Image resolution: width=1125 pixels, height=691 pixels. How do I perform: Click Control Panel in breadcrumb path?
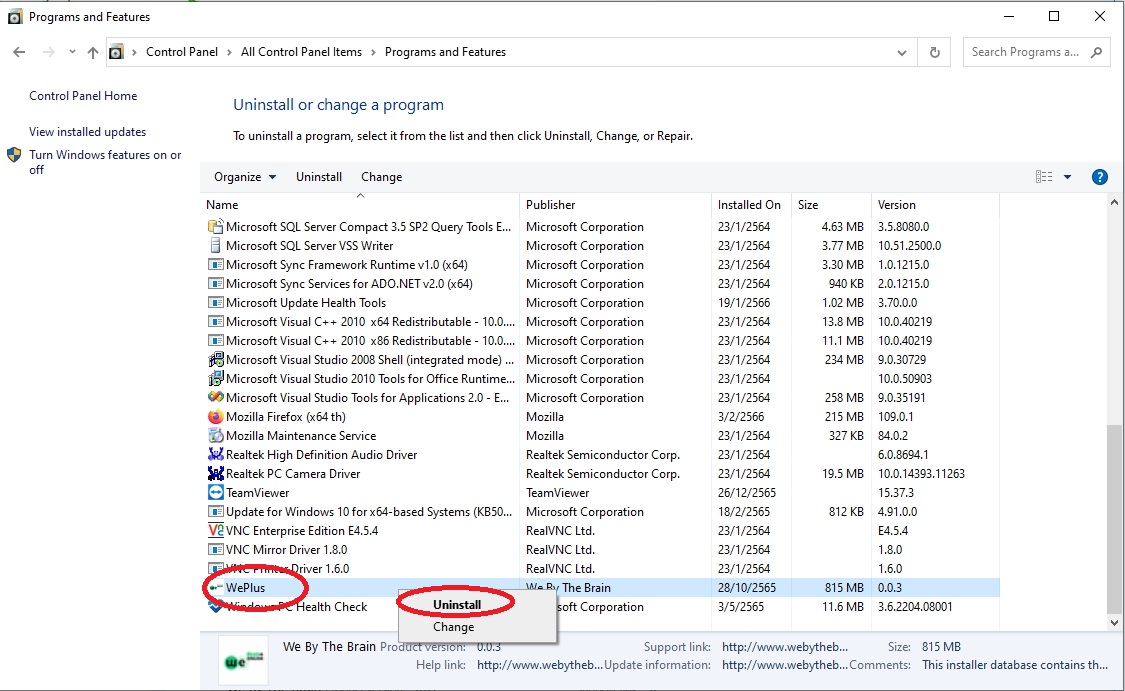point(182,52)
